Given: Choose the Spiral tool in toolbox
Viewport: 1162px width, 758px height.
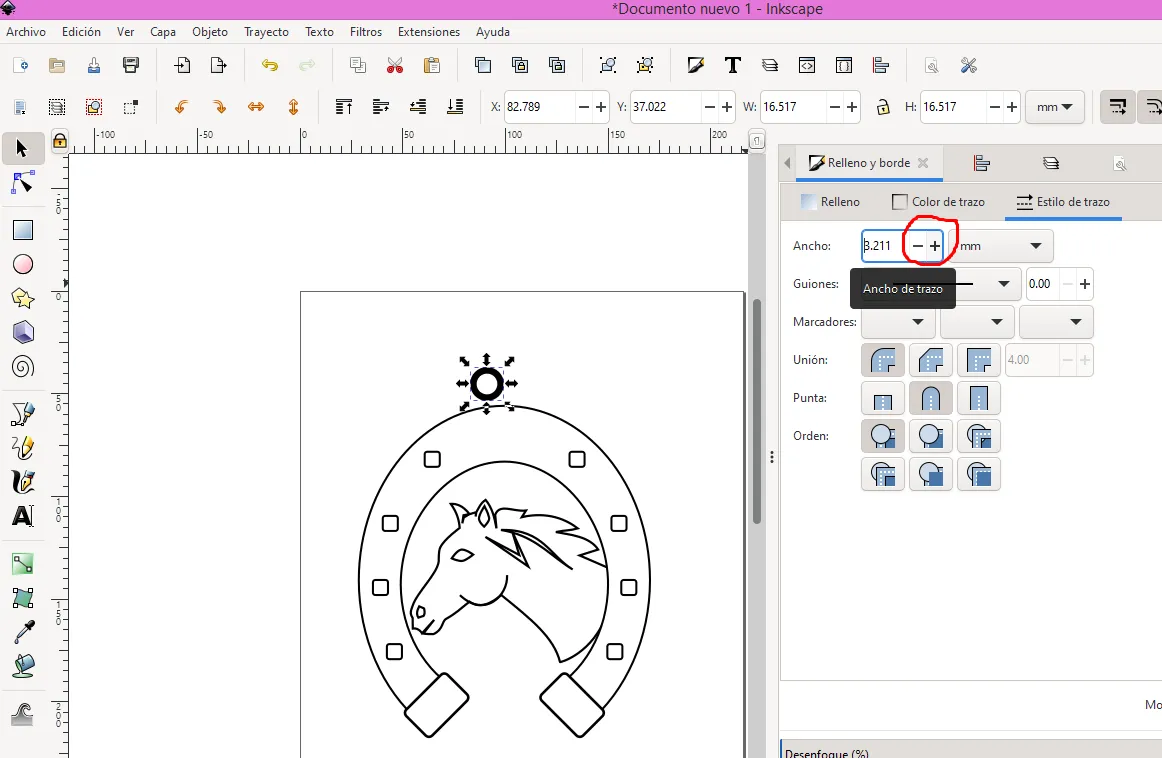Looking at the screenshot, I should coord(22,367).
